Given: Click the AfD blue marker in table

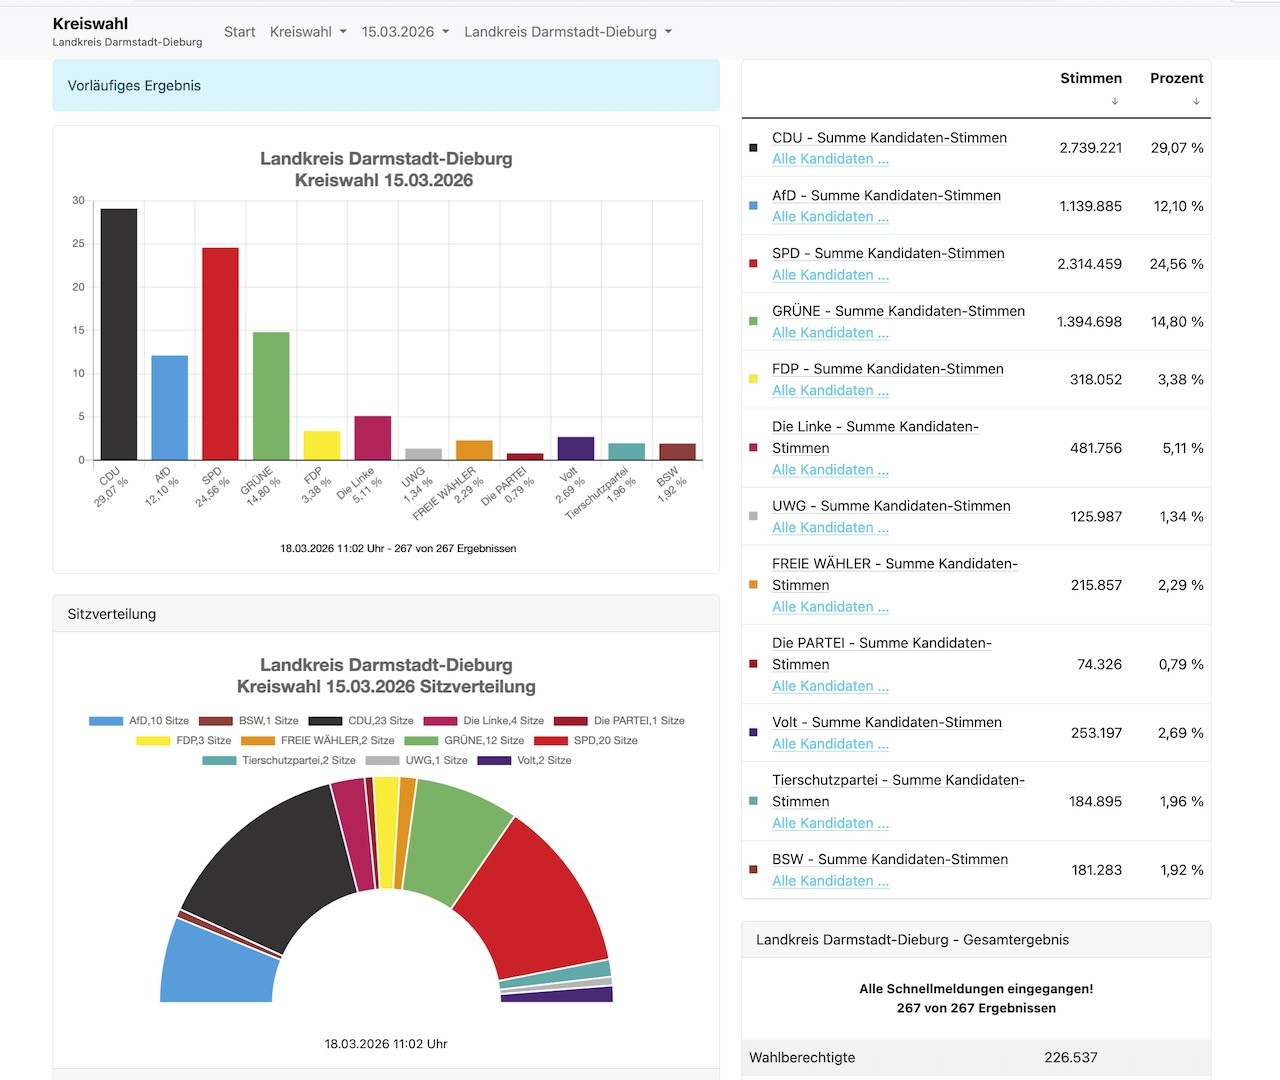Looking at the screenshot, I should click(753, 206).
